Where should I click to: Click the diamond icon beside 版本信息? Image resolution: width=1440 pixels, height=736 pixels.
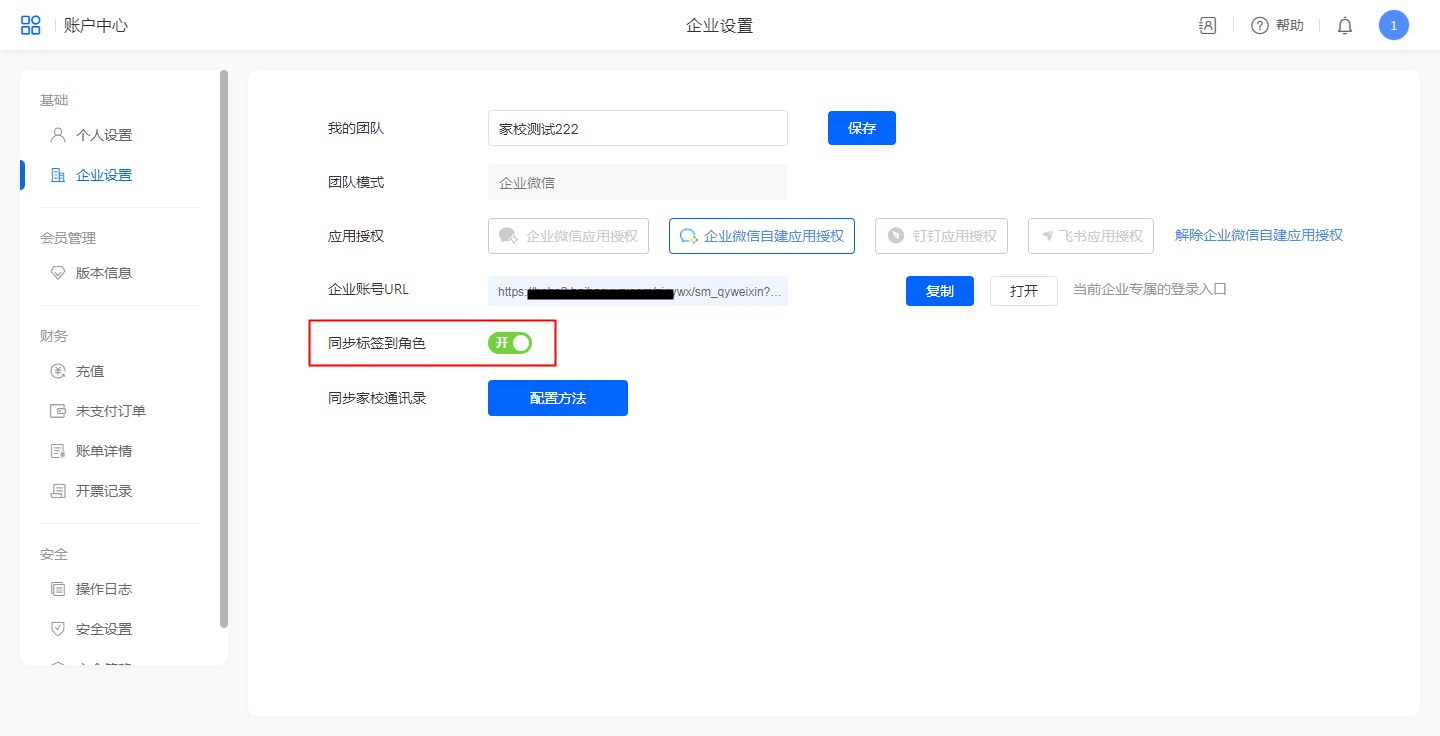[x=58, y=273]
